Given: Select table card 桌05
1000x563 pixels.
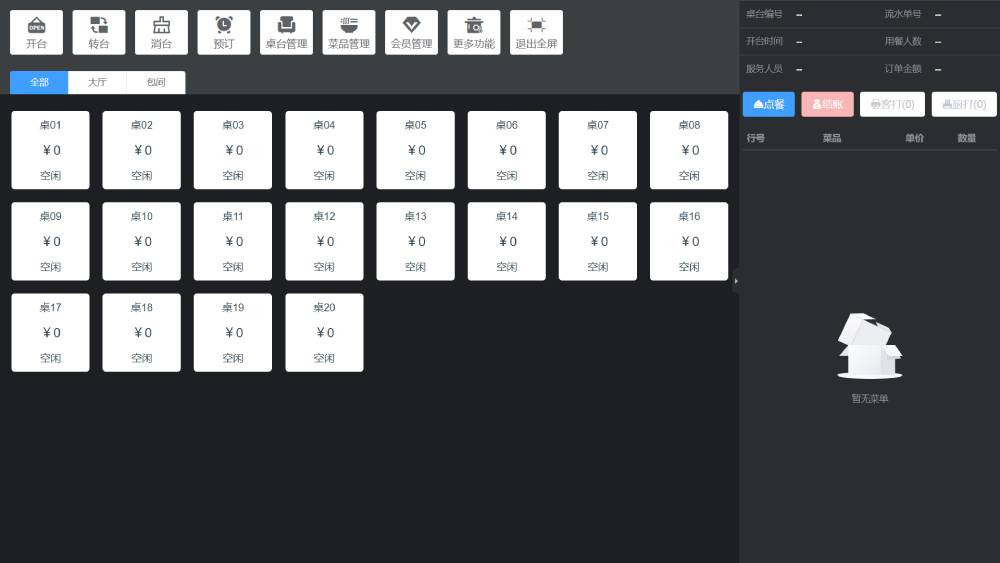Looking at the screenshot, I should 415,150.
